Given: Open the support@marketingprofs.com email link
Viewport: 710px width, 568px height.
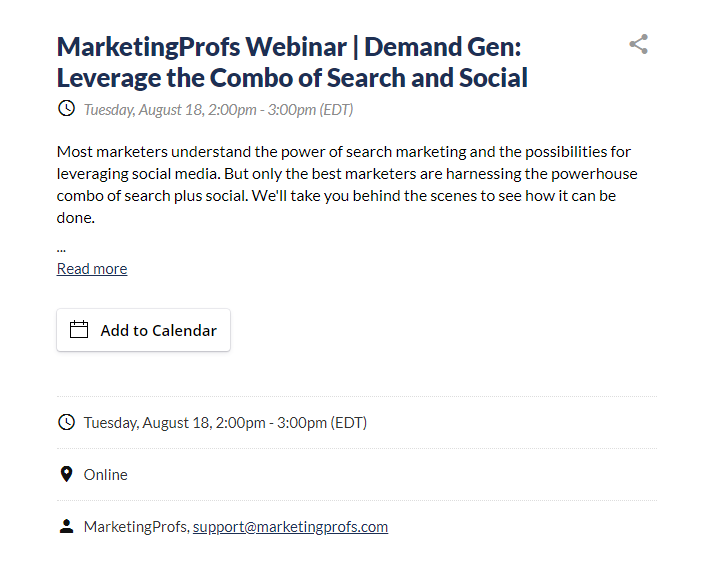Looking at the screenshot, I should (290, 527).
